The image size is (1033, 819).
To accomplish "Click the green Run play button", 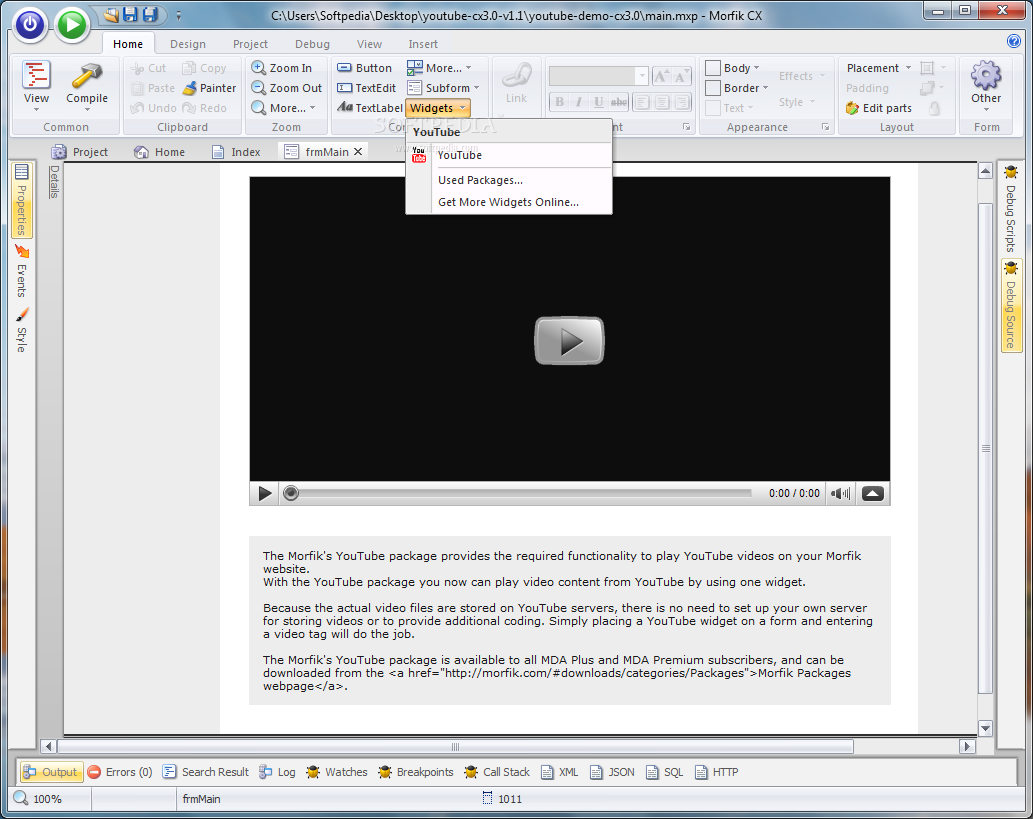I will point(71,25).
